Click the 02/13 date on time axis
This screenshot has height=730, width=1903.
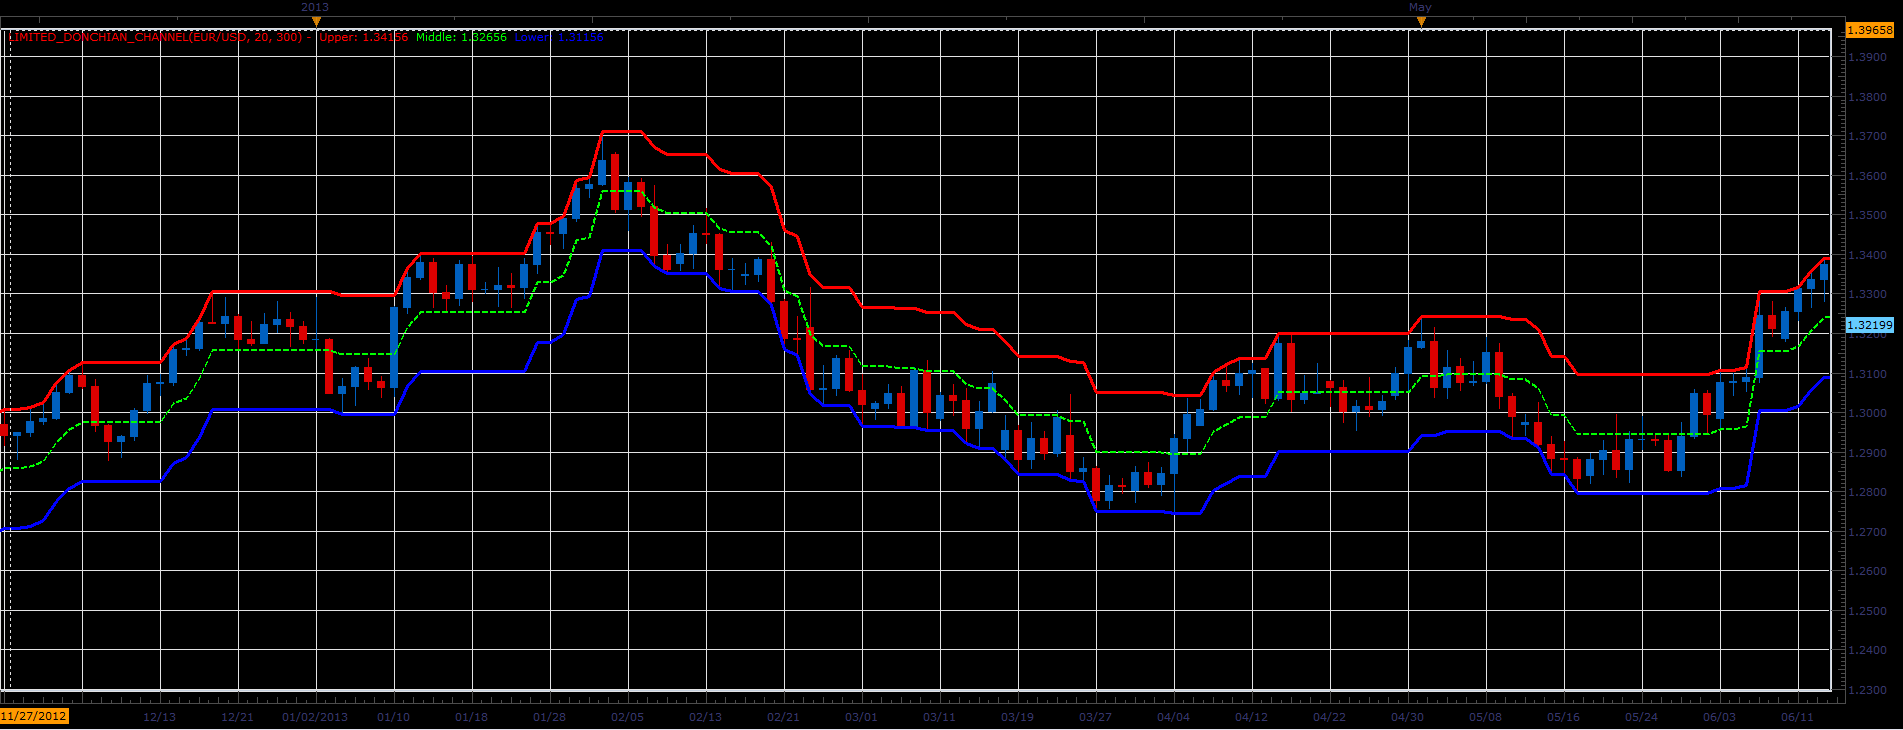click(705, 717)
